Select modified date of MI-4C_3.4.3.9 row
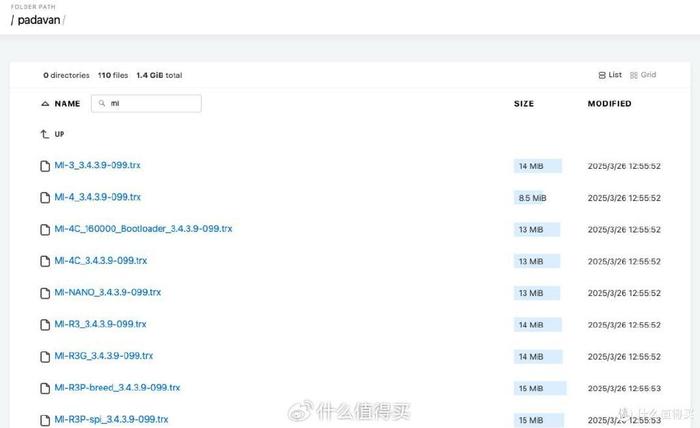The image size is (700, 428). [x=624, y=261]
